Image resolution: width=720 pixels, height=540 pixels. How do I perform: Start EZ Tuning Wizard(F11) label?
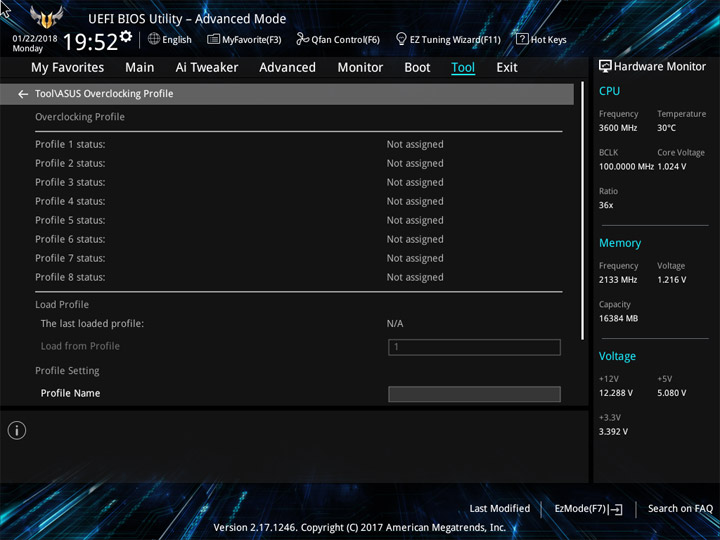455,39
